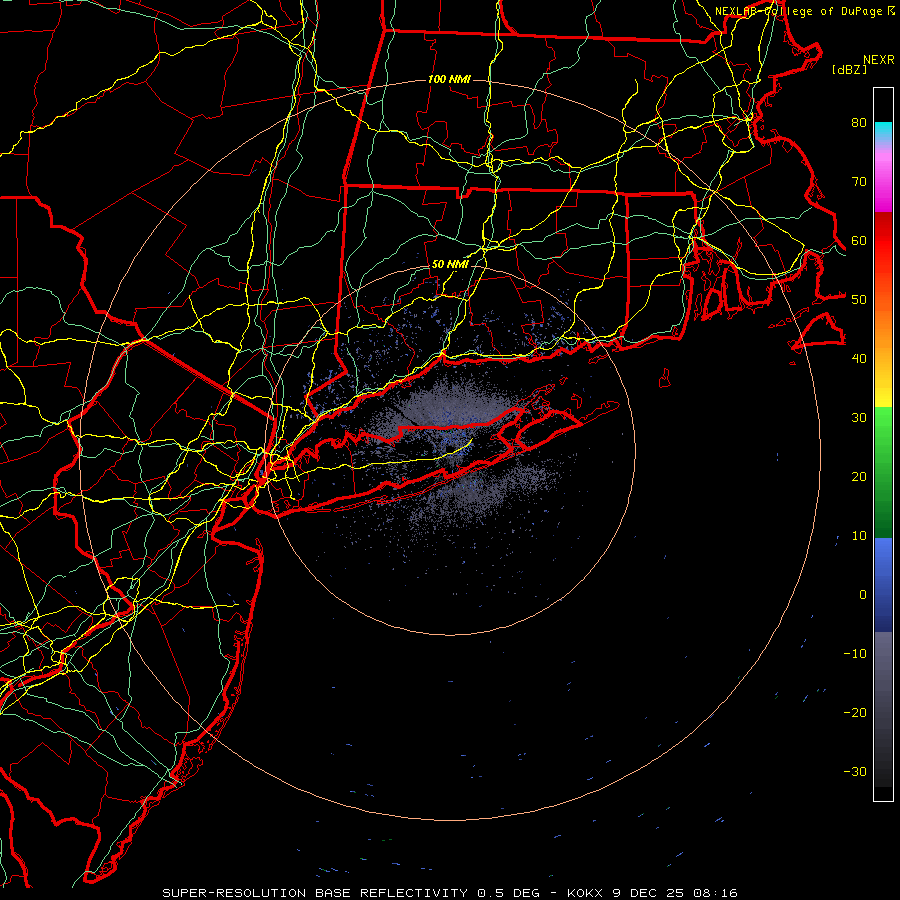Click the "[dBZ]" unit label
Viewport: 900px width, 900px height.
click(x=849, y=69)
